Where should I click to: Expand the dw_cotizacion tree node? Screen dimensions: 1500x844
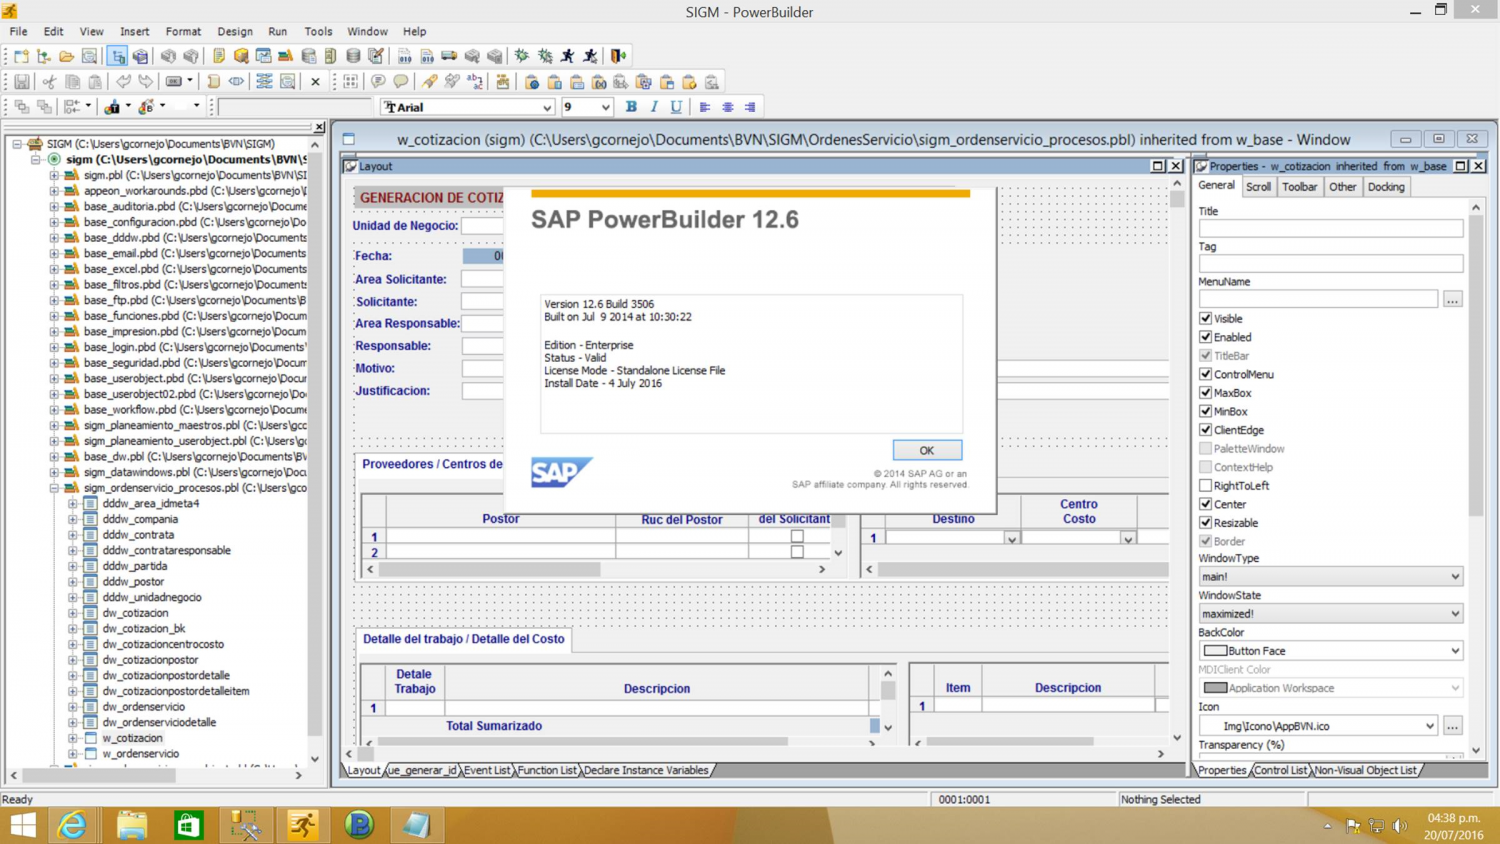click(72, 613)
